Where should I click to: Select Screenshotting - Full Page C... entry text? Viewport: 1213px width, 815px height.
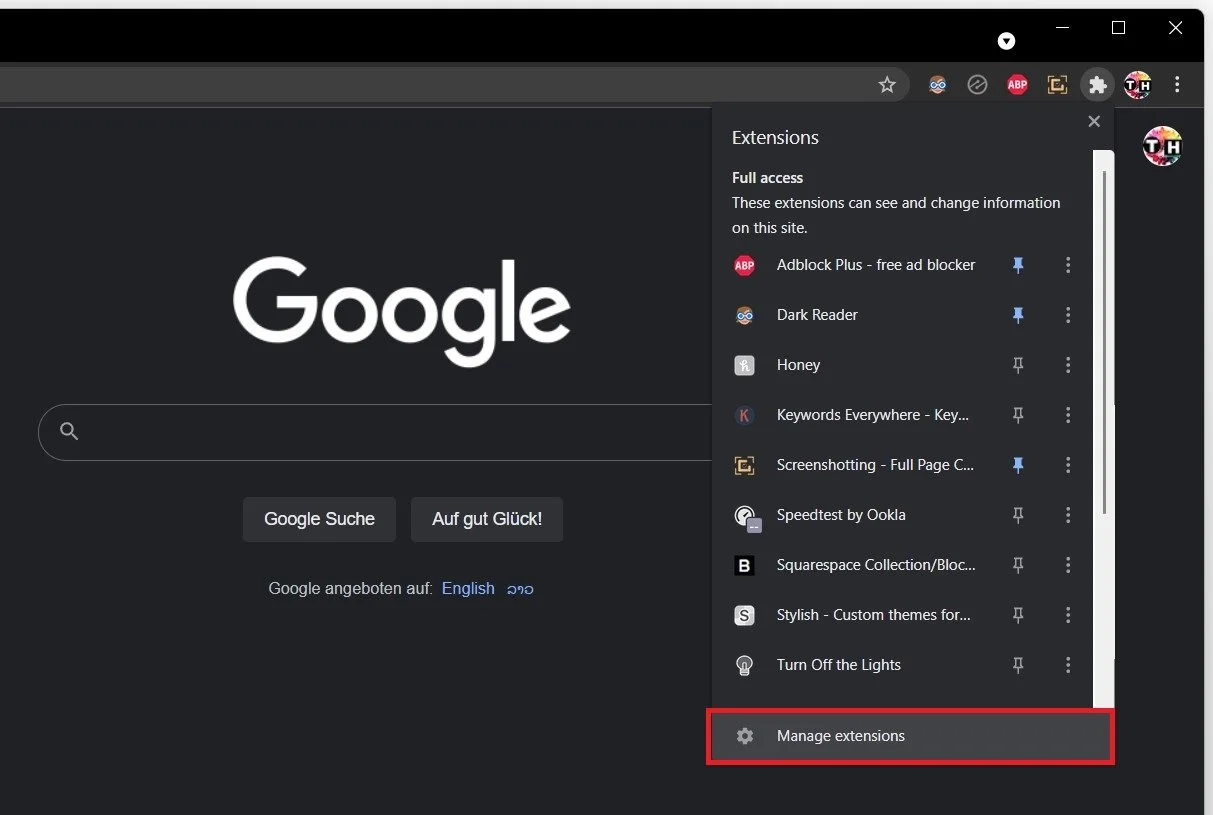click(875, 465)
